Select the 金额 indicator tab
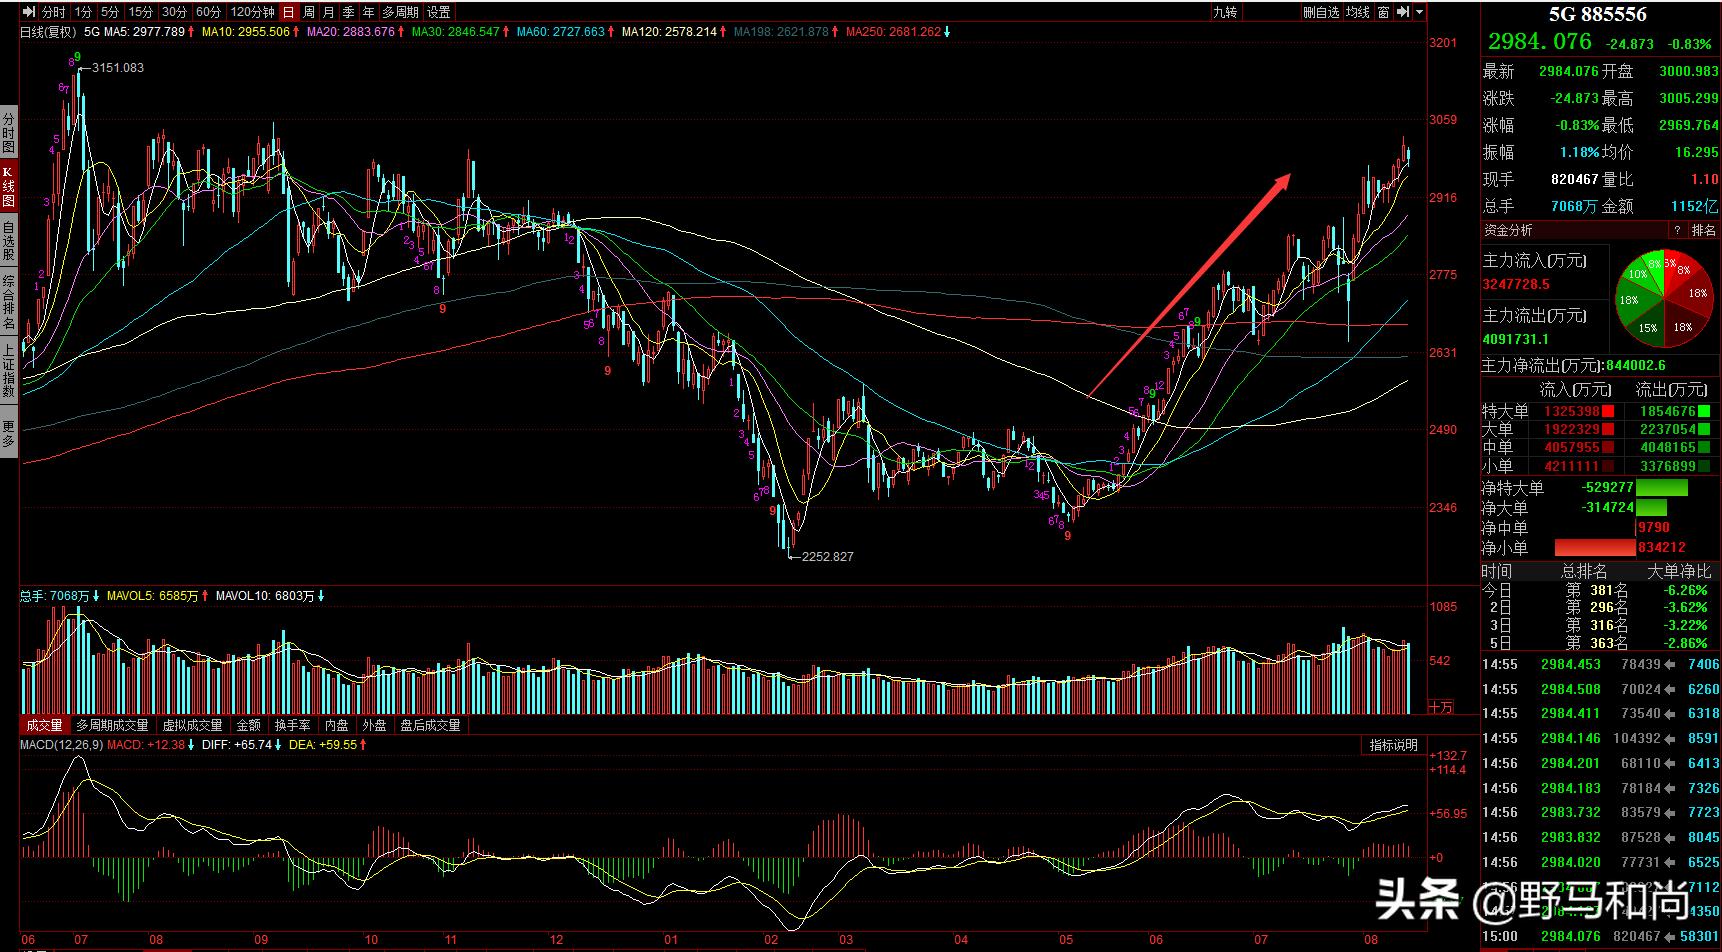 click(248, 725)
